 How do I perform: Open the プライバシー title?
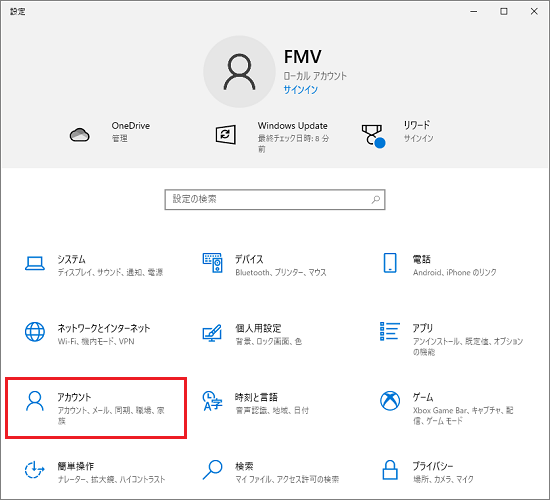pyautogui.click(x=433, y=466)
